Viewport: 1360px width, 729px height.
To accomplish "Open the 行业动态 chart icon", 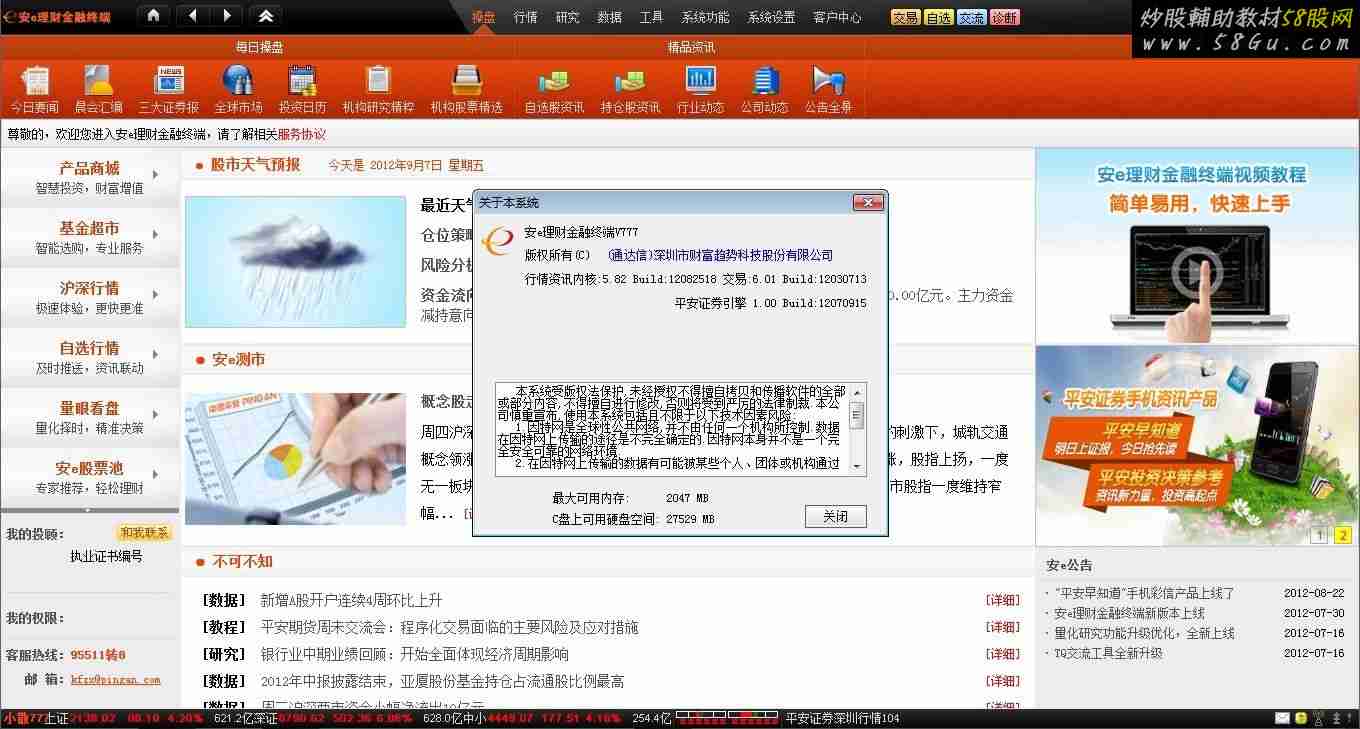I will pos(700,89).
